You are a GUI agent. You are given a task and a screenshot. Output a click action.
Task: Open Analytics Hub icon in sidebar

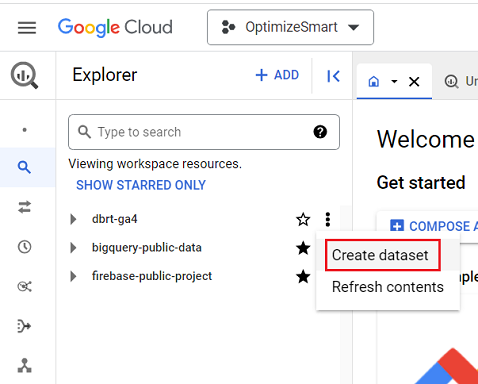[x=24, y=286]
